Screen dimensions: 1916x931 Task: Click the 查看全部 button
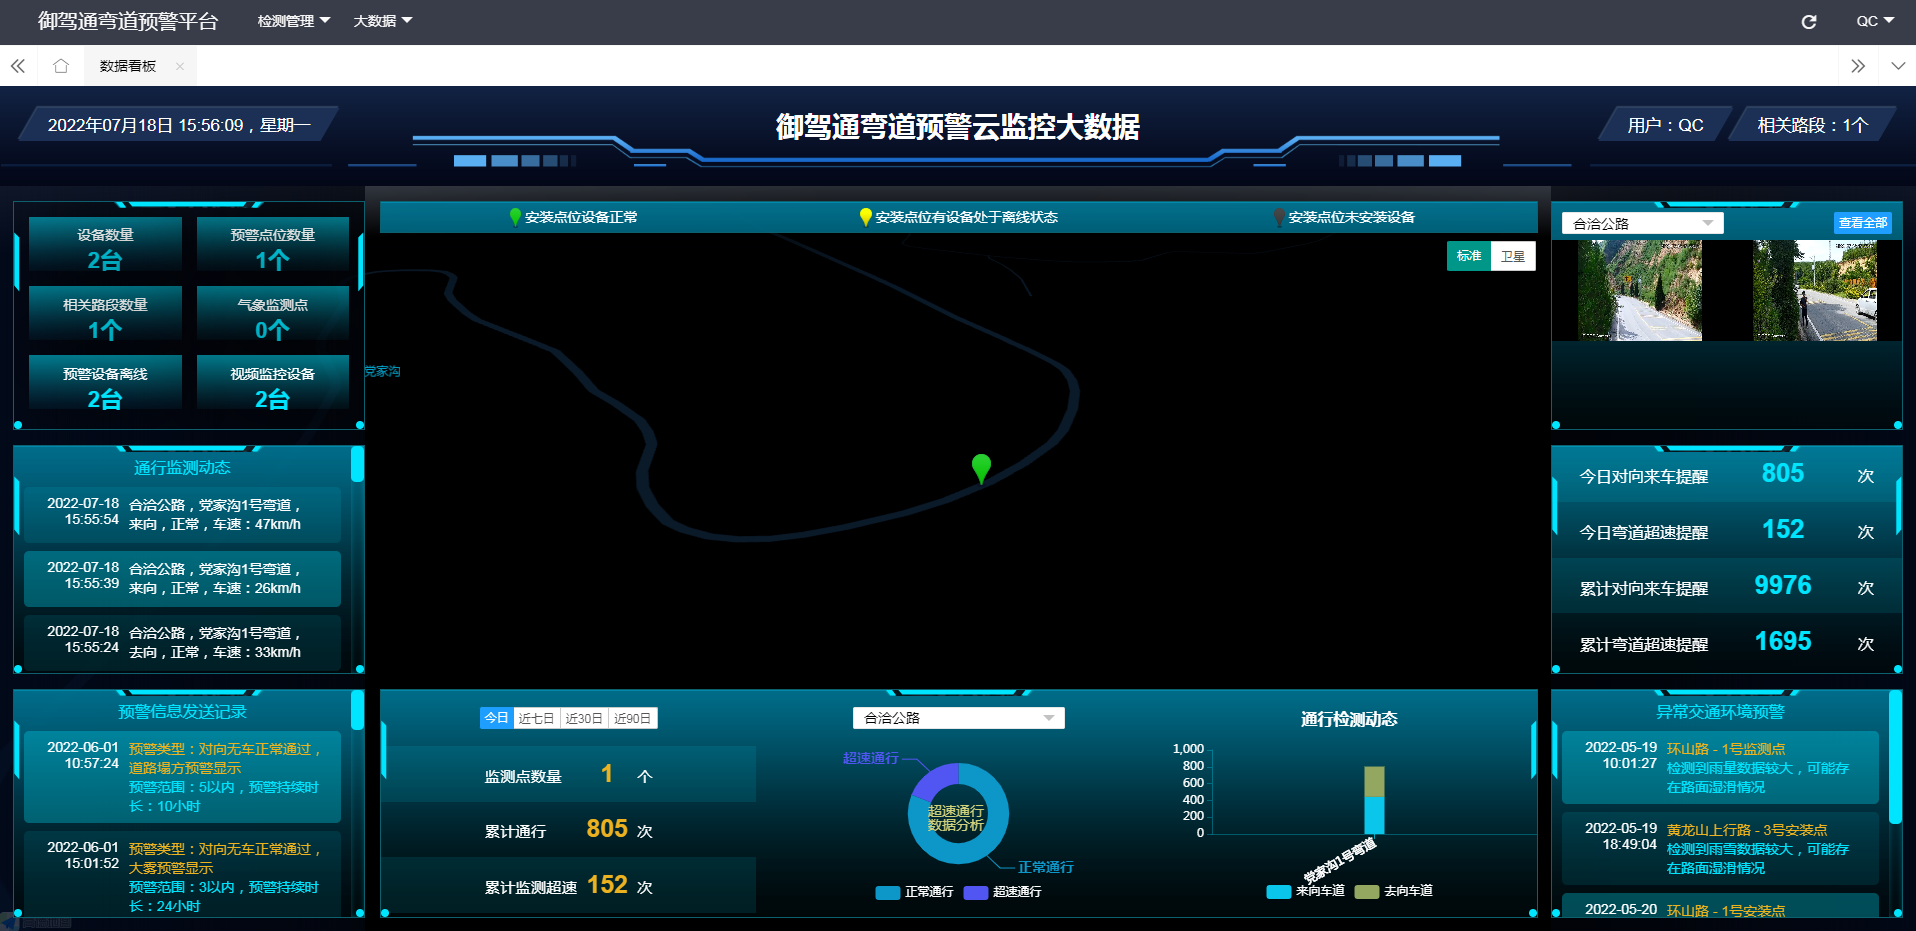click(1862, 223)
